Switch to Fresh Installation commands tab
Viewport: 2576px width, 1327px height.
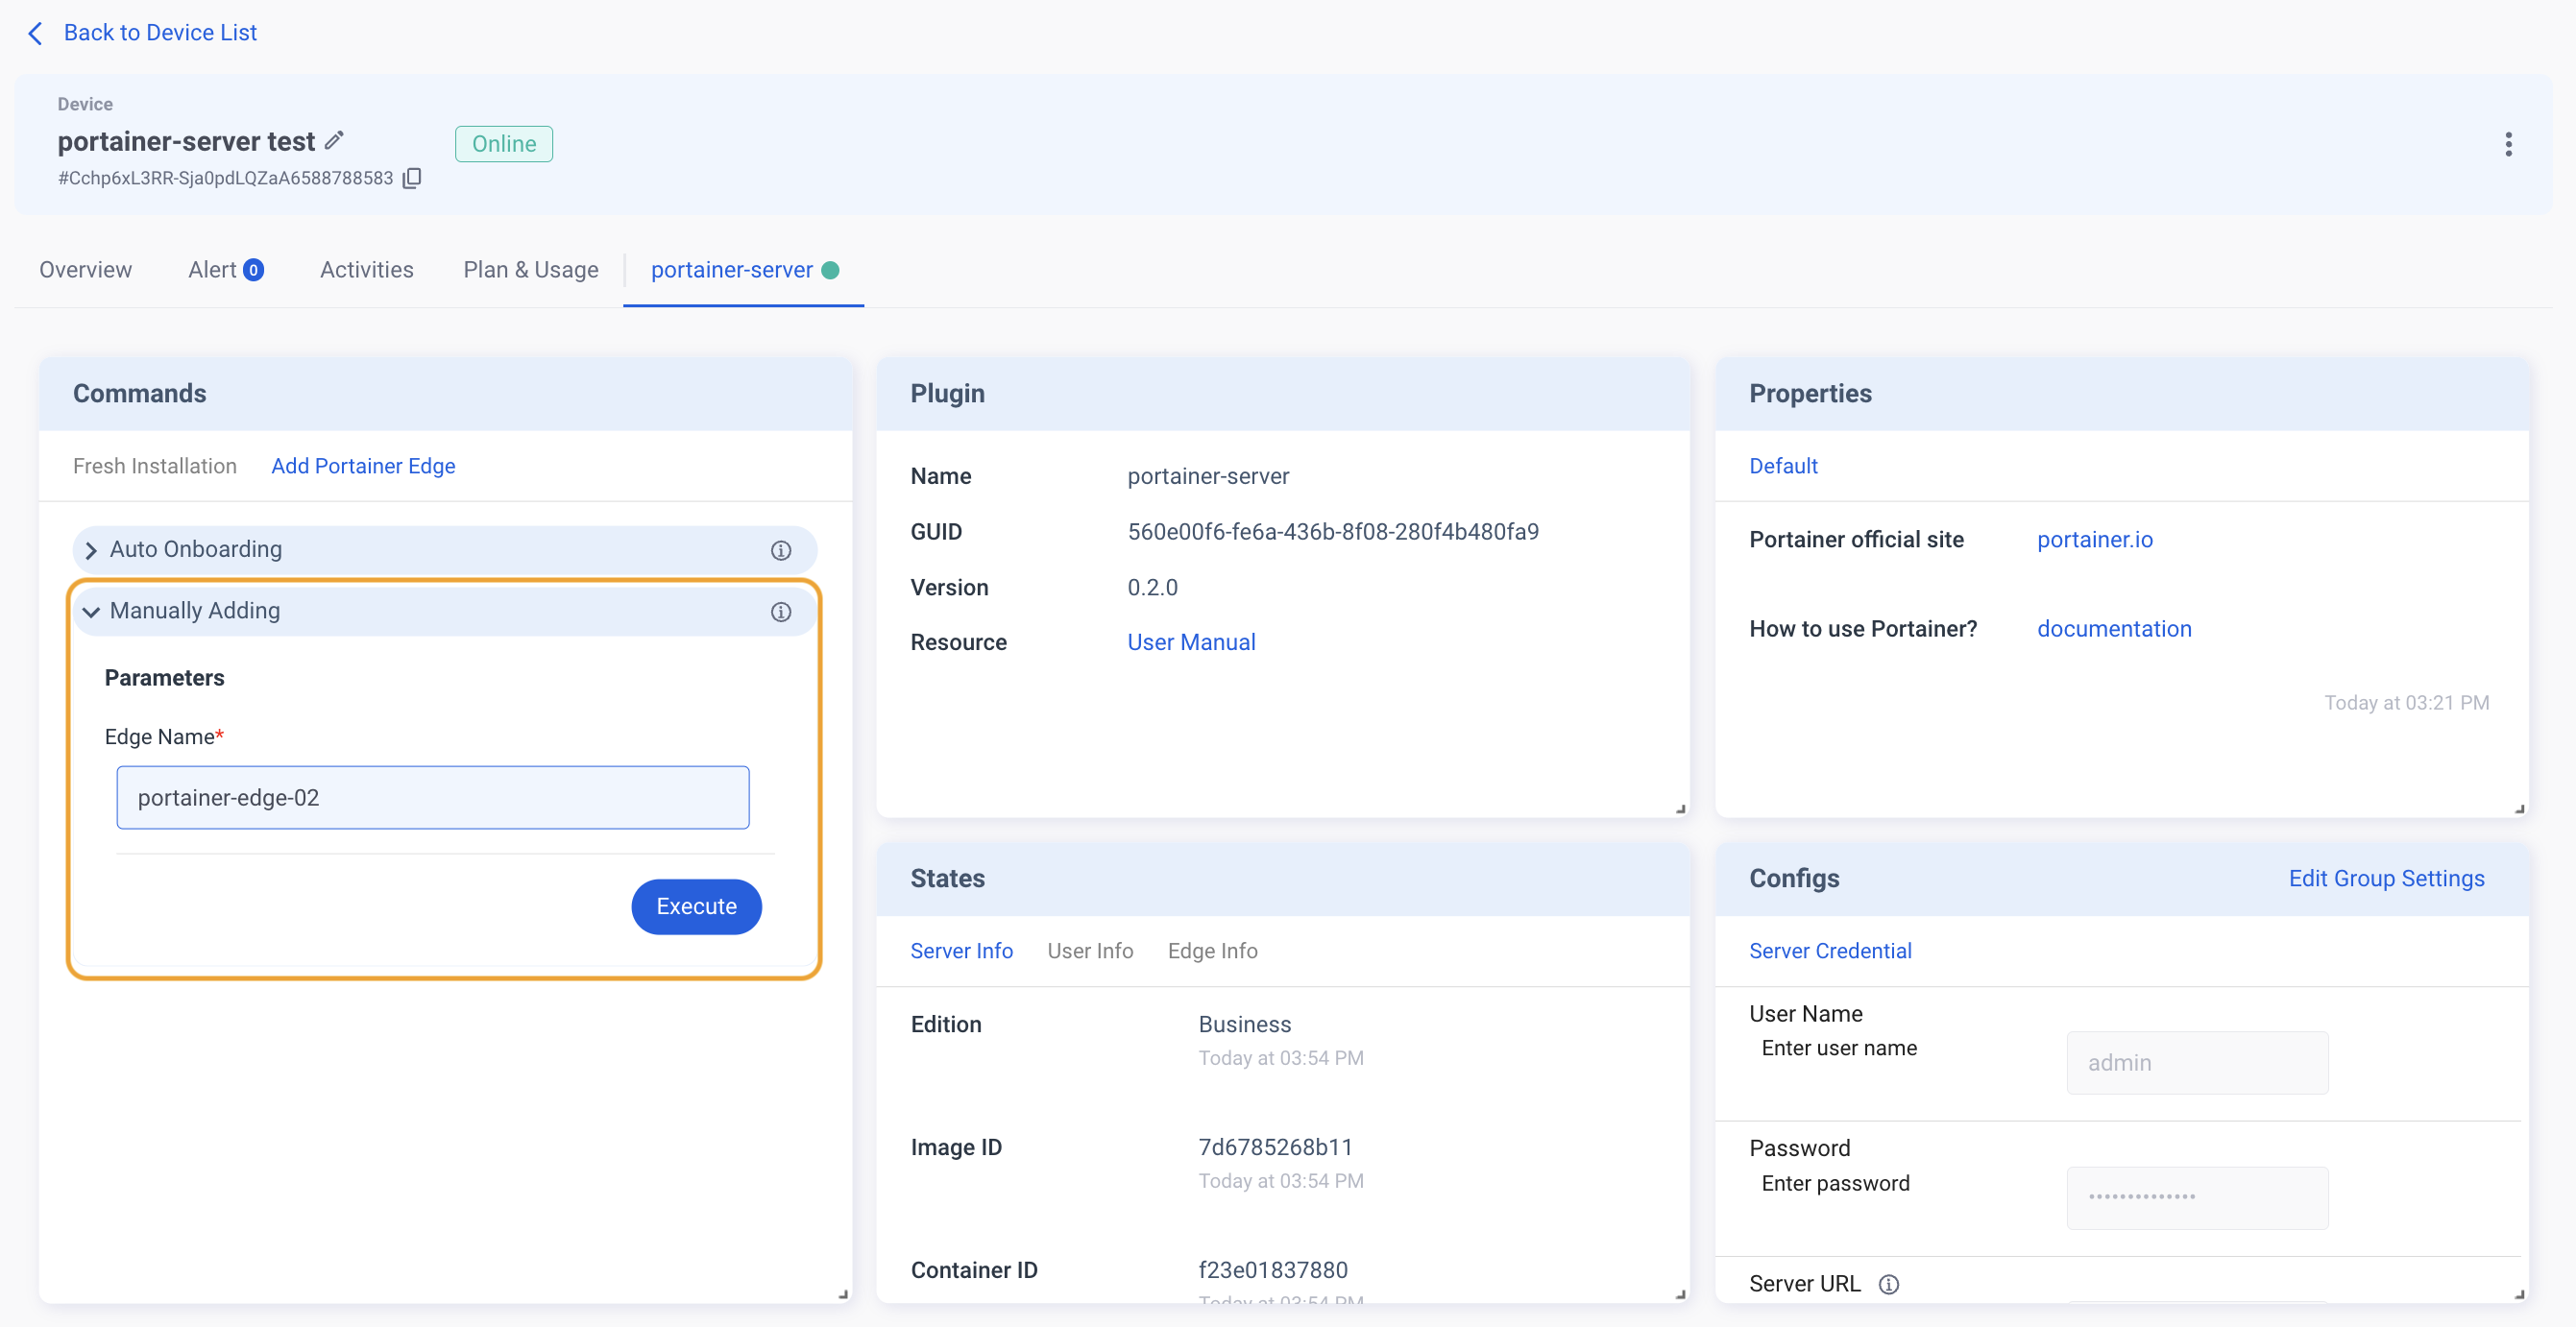coord(155,466)
